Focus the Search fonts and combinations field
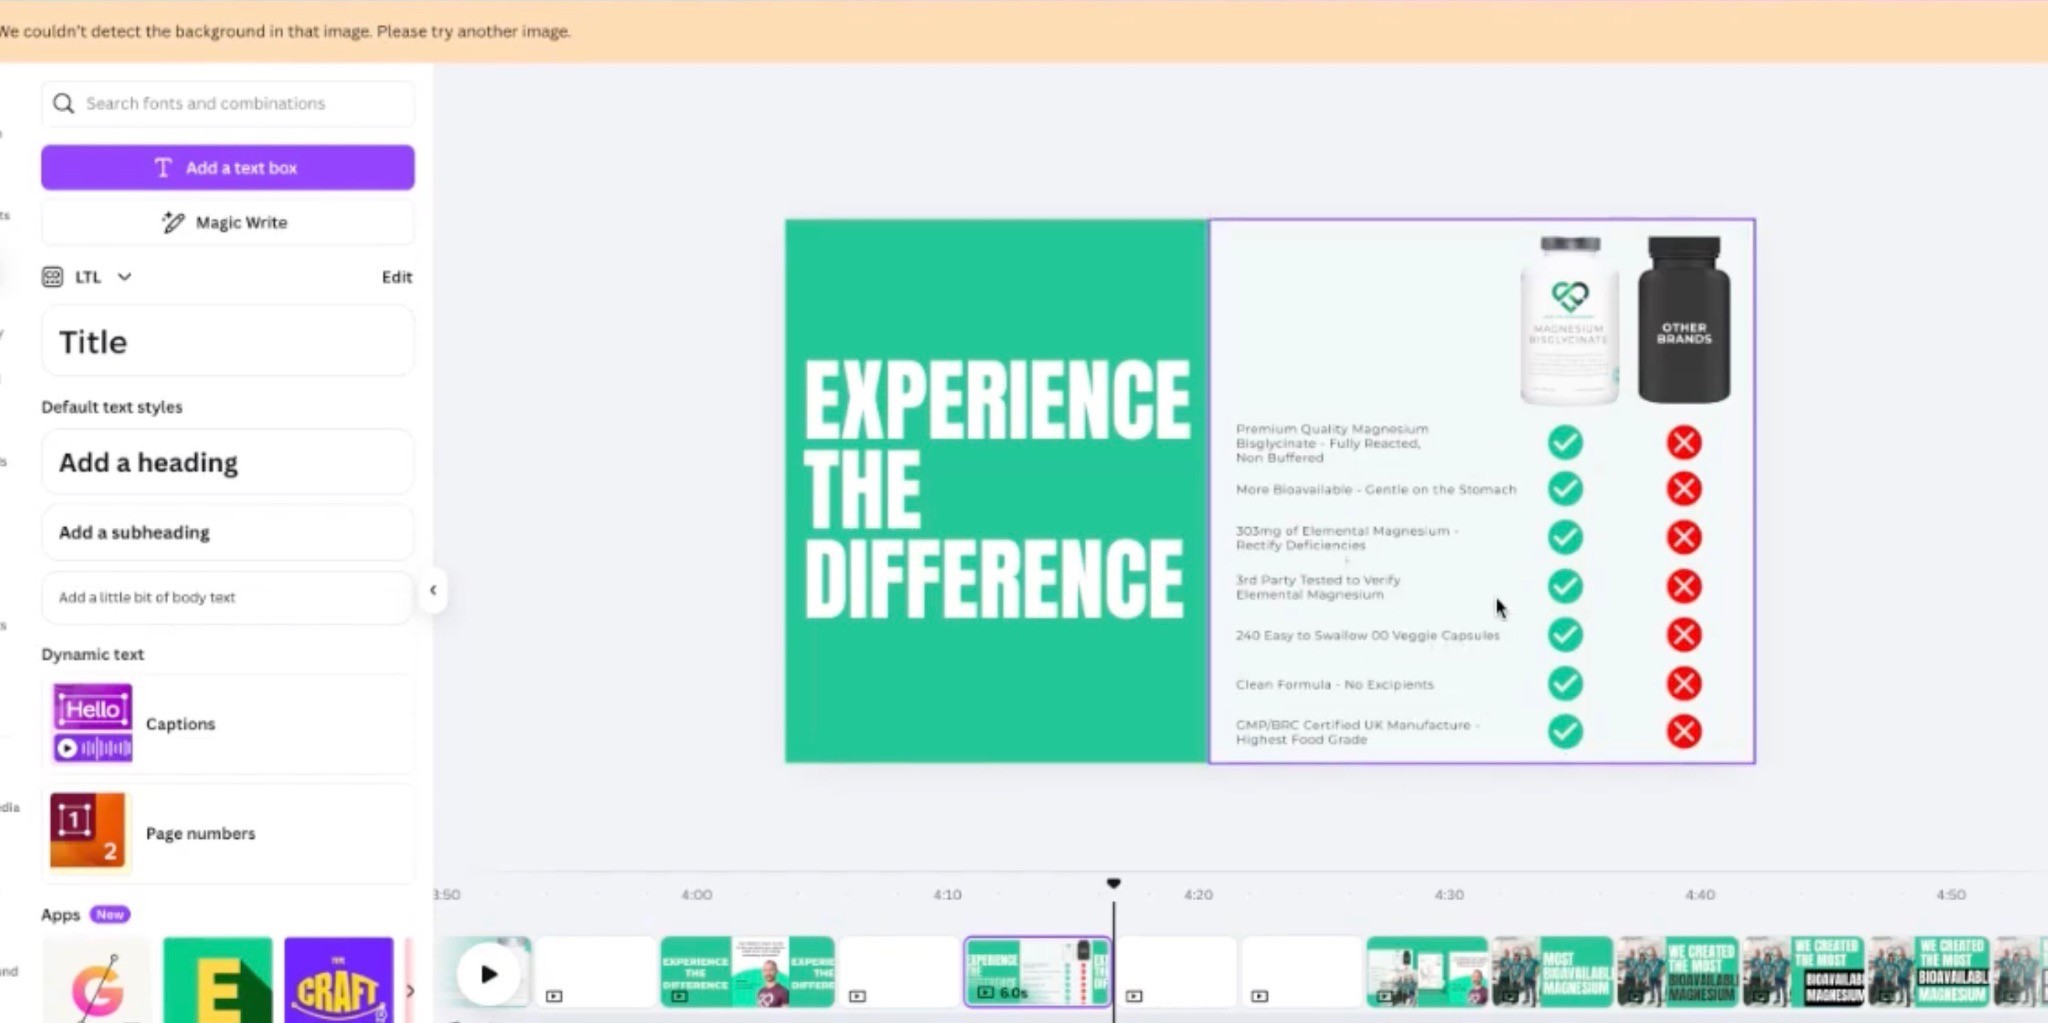This screenshot has width=2048, height=1023. click(x=228, y=103)
